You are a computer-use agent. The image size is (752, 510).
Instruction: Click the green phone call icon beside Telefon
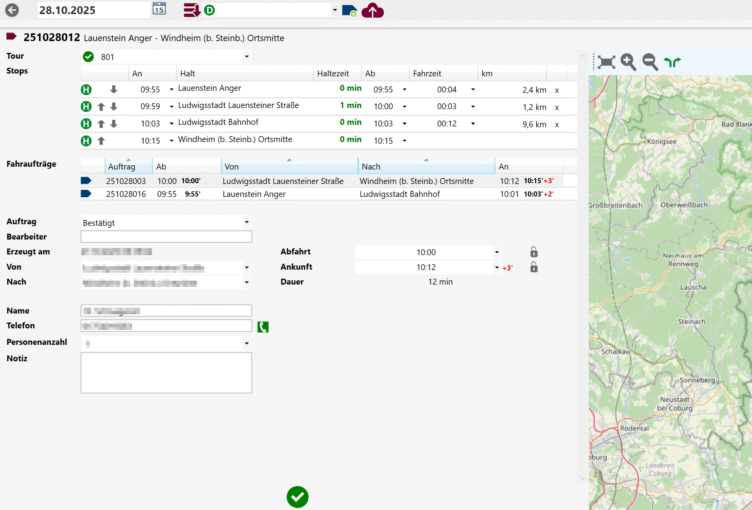(x=263, y=326)
